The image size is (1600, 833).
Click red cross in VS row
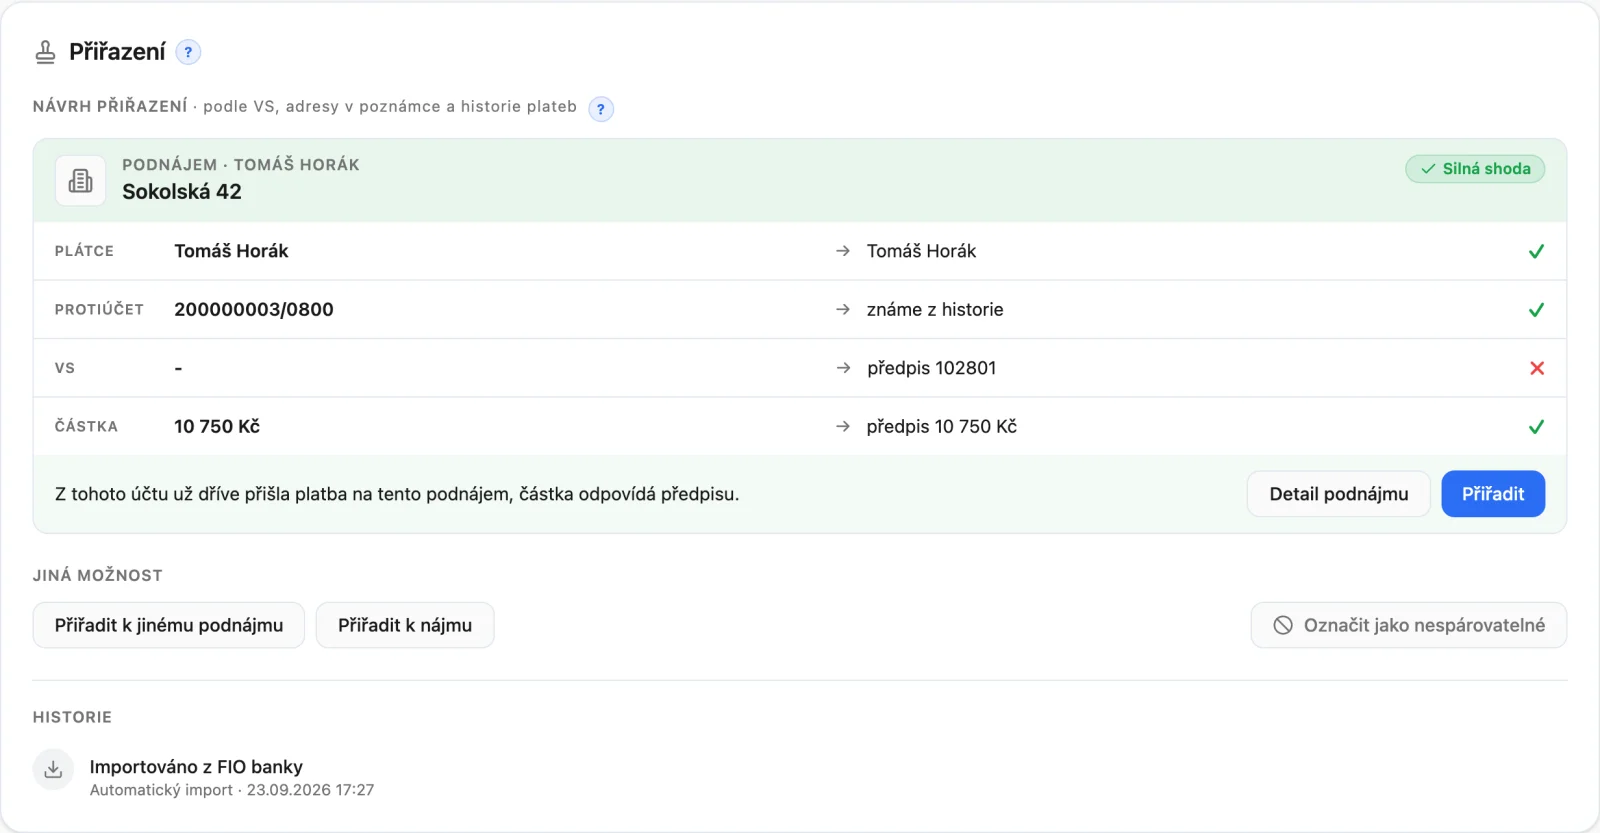pos(1537,368)
